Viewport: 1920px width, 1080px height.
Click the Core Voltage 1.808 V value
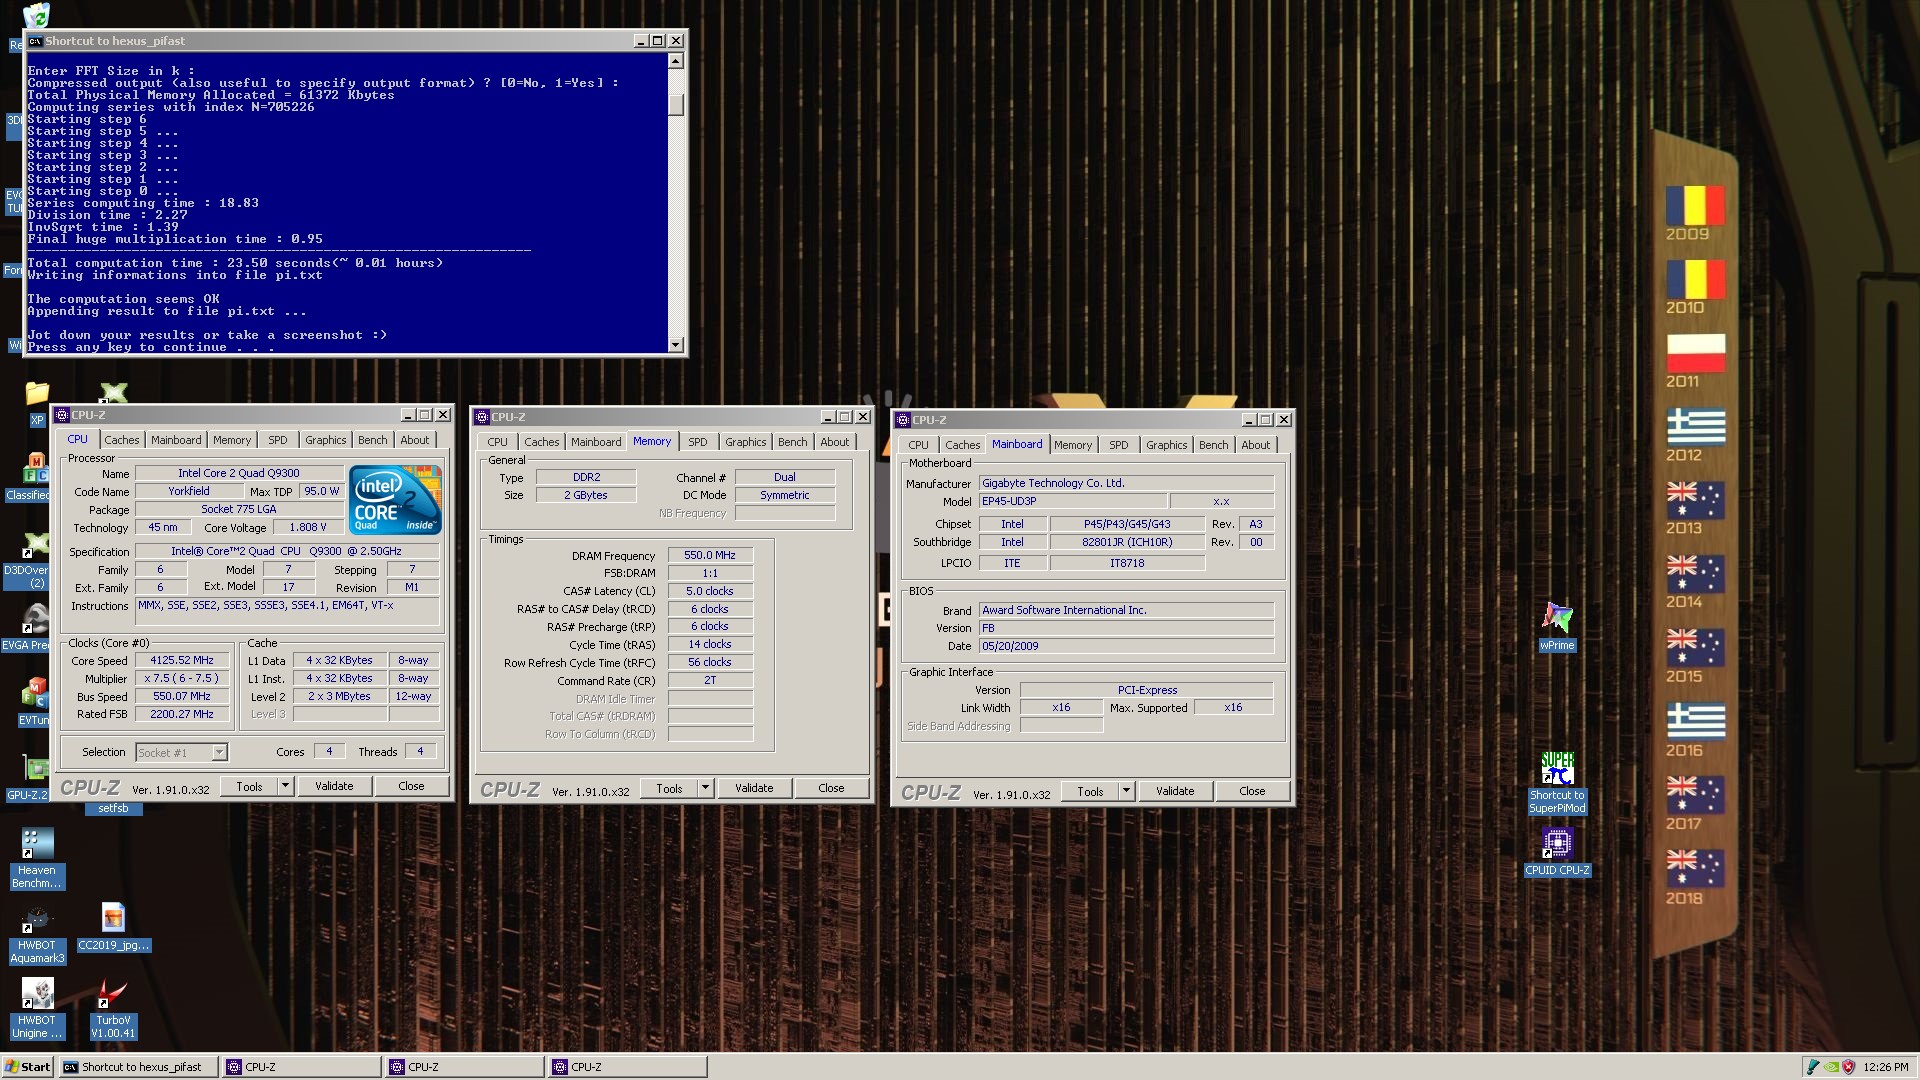[308, 527]
